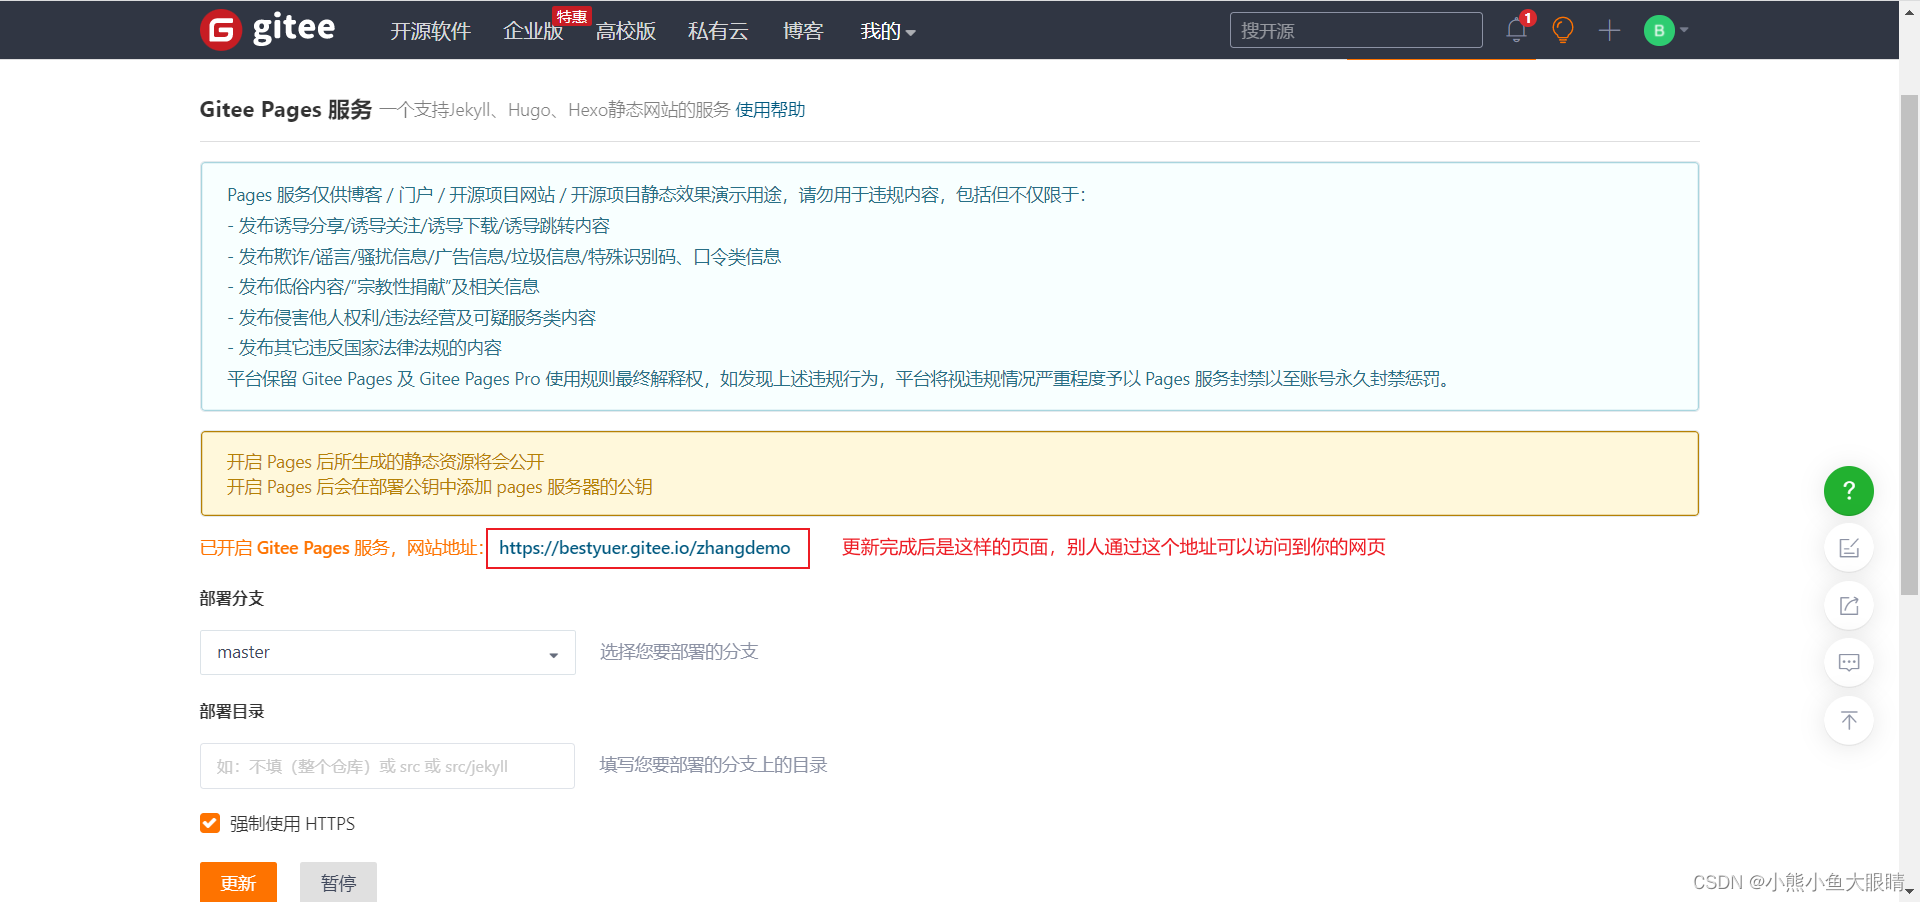The height and width of the screenshot is (902, 1920).
Task: Open the 博客 menu item
Action: [x=803, y=31]
